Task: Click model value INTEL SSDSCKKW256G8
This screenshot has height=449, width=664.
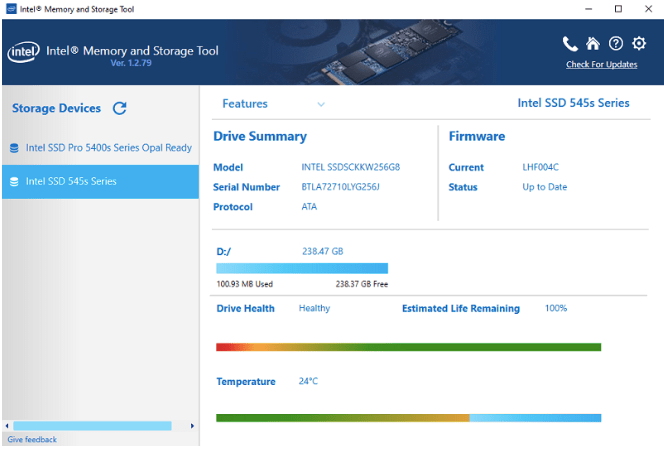Action: 351,167
